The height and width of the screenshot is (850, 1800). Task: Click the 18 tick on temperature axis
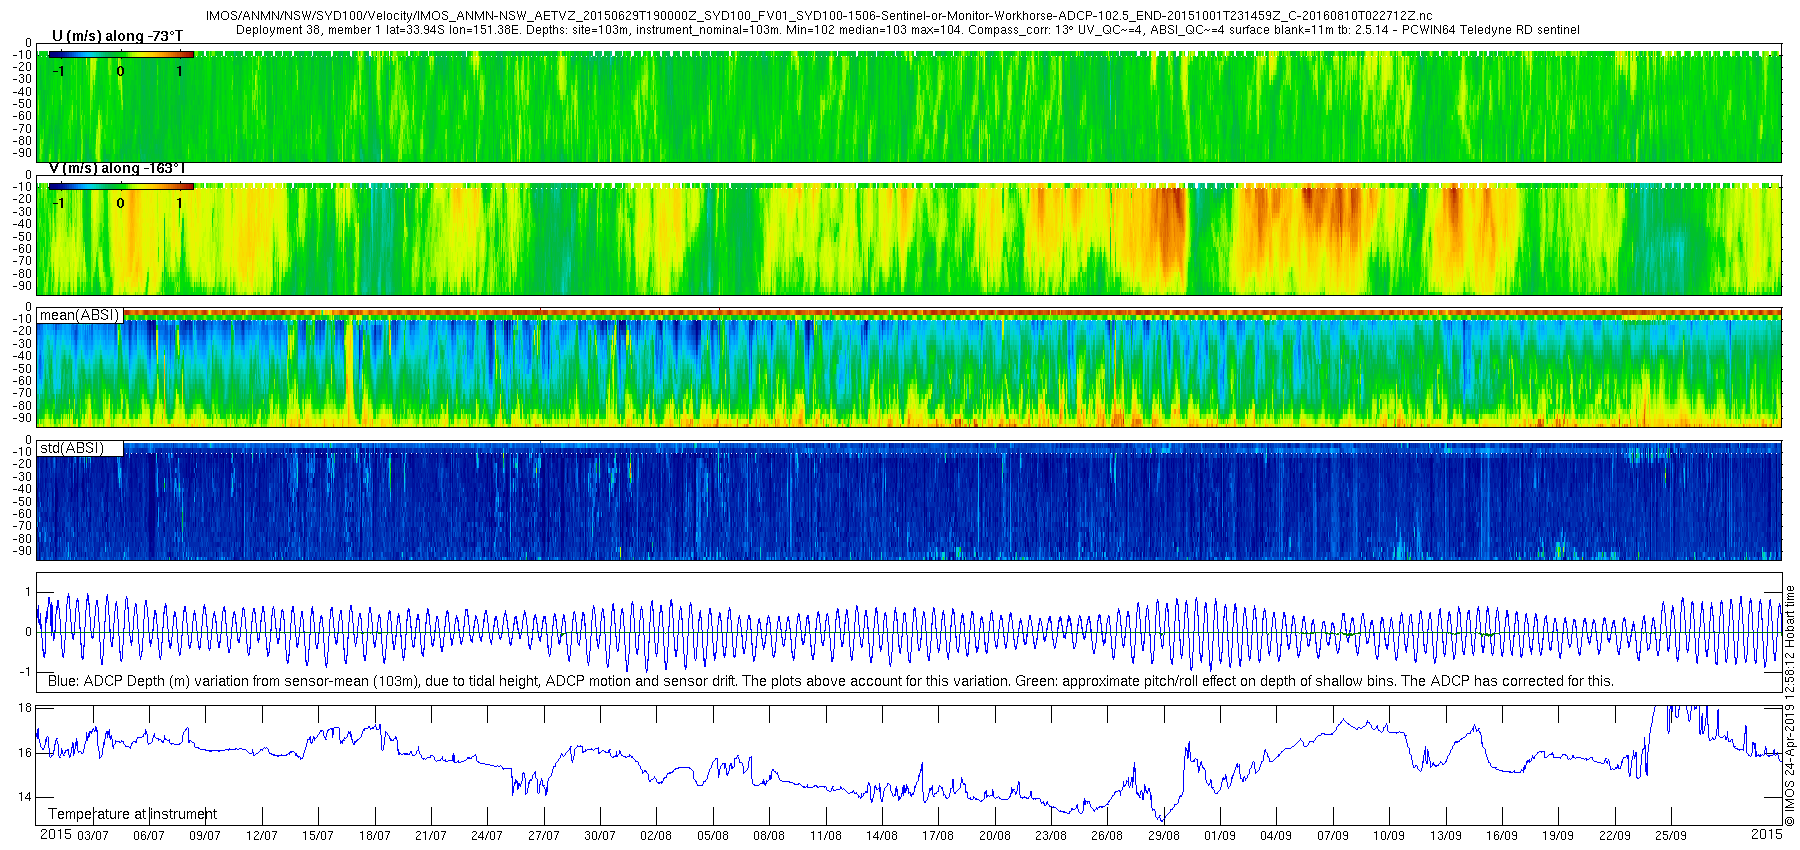pyautogui.click(x=26, y=708)
